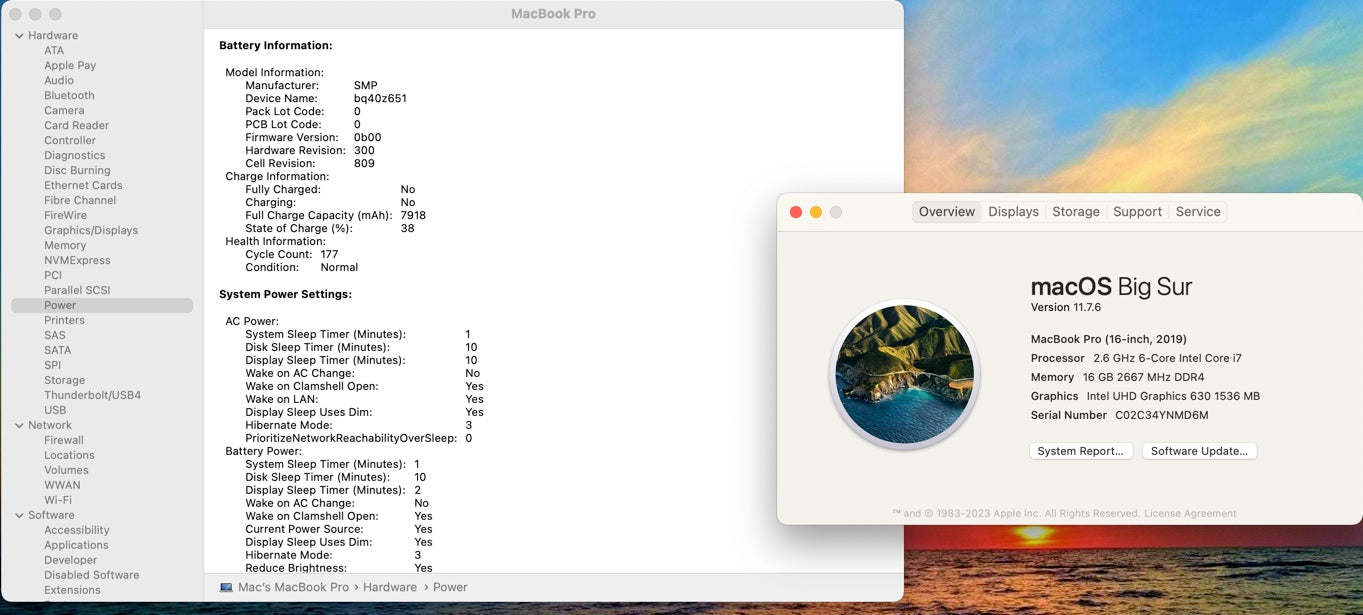The width and height of the screenshot is (1363, 615).
Task: Click the laptop icon in path bar
Action: pos(226,587)
